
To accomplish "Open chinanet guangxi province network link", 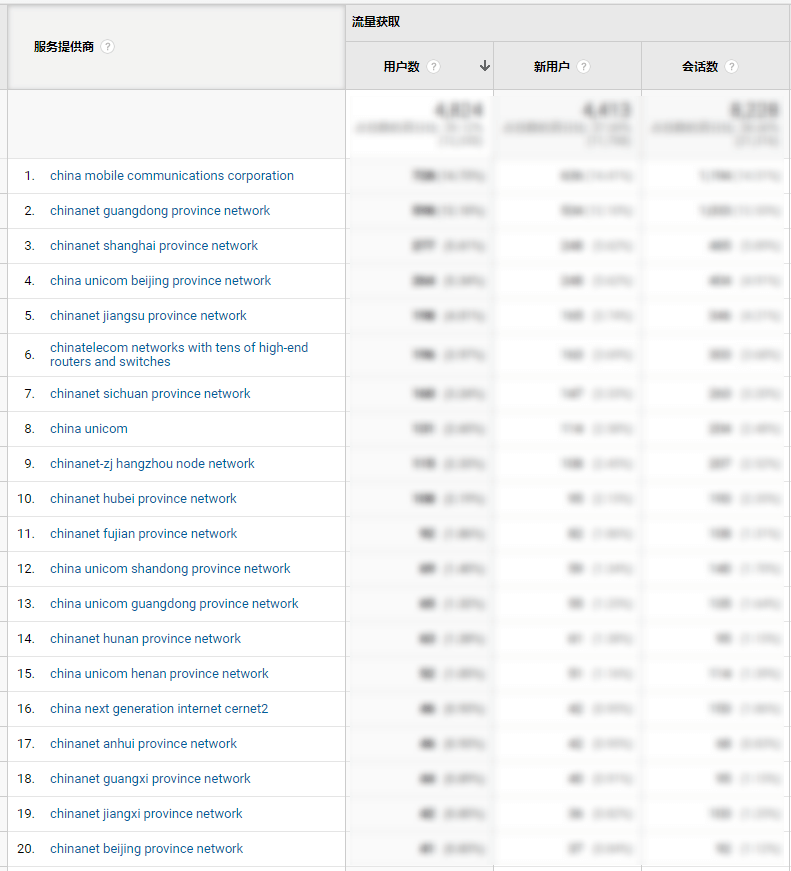I will point(150,778).
